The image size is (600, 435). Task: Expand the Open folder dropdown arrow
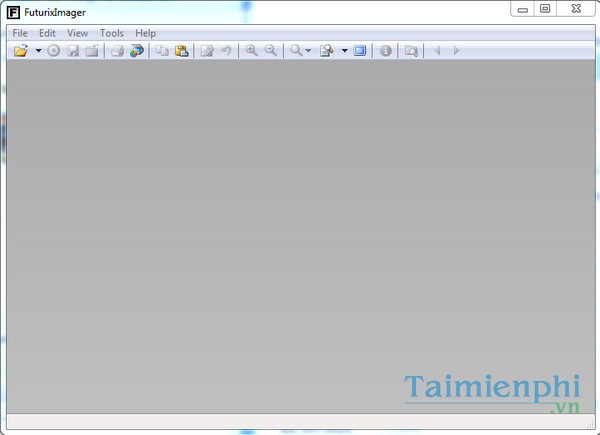(38, 51)
